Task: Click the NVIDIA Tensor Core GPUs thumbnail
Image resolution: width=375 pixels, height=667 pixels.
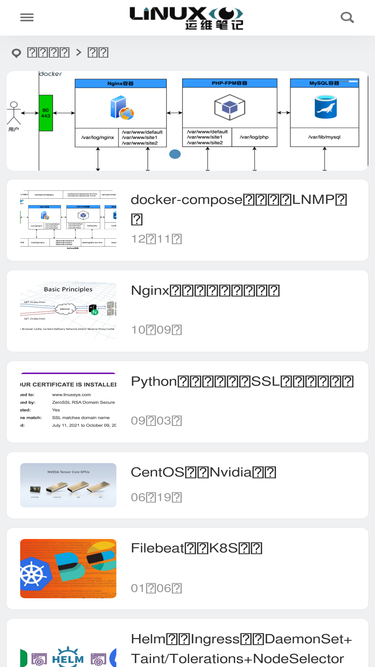Action: coord(68,485)
